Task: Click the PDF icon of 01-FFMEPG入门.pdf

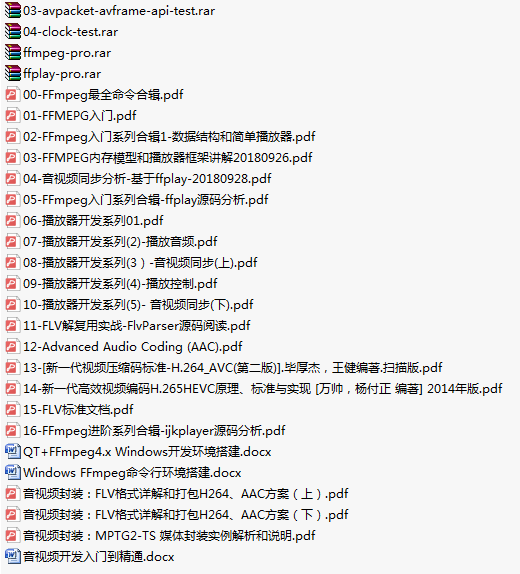Action: coord(12,115)
